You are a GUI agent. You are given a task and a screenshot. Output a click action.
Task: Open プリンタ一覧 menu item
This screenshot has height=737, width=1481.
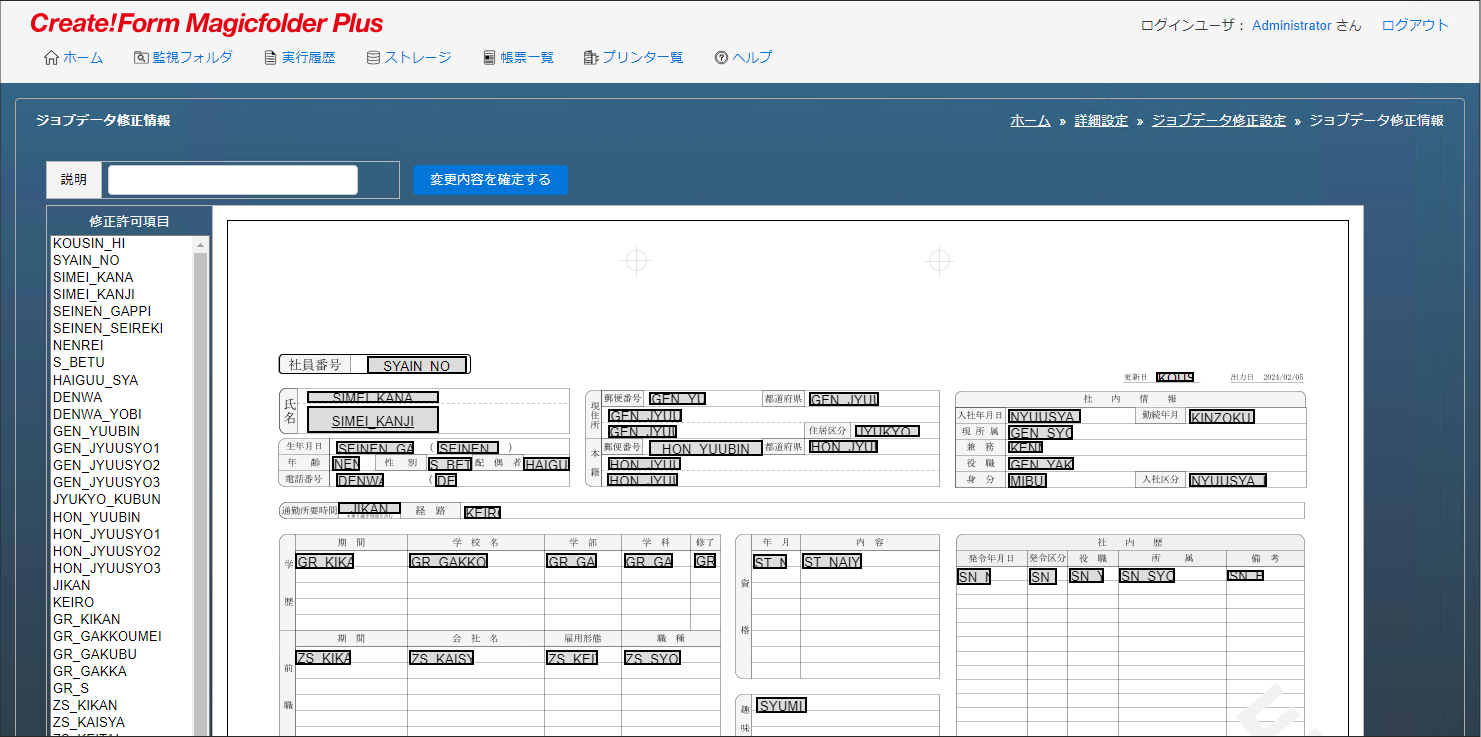643,58
